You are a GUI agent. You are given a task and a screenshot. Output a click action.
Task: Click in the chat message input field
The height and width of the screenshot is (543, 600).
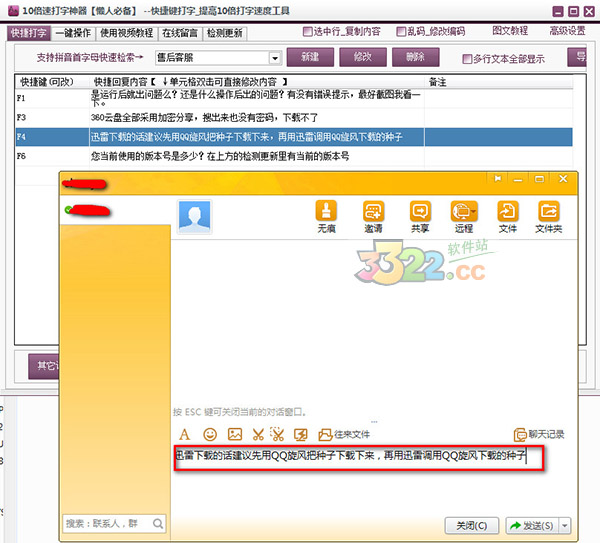pos(359,458)
